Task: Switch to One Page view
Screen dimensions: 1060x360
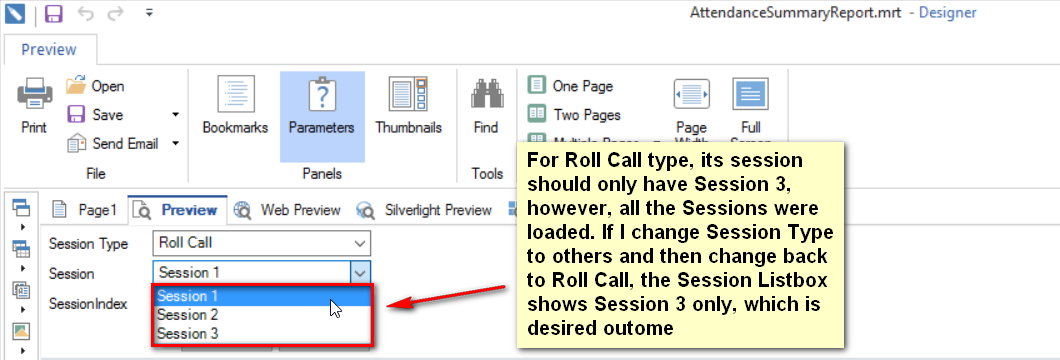Action: click(571, 86)
